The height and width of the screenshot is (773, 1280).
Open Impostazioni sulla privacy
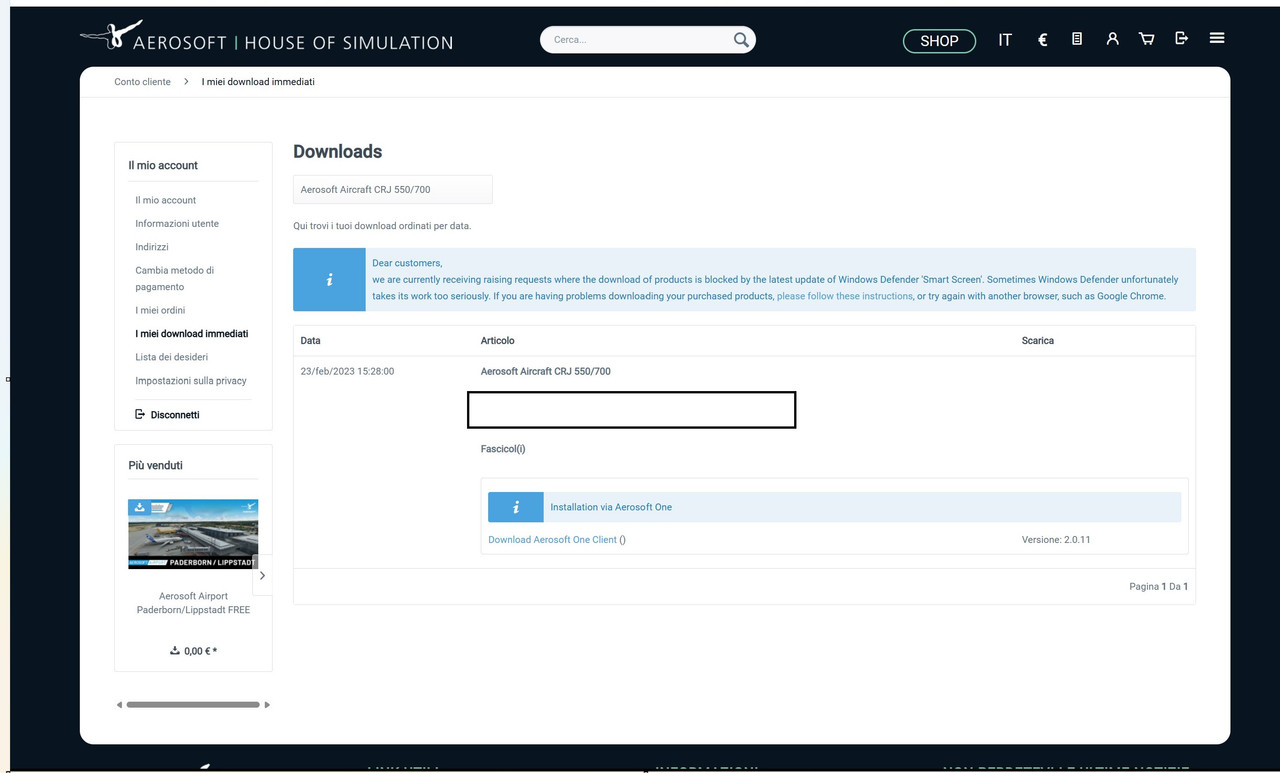click(x=191, y=381)
